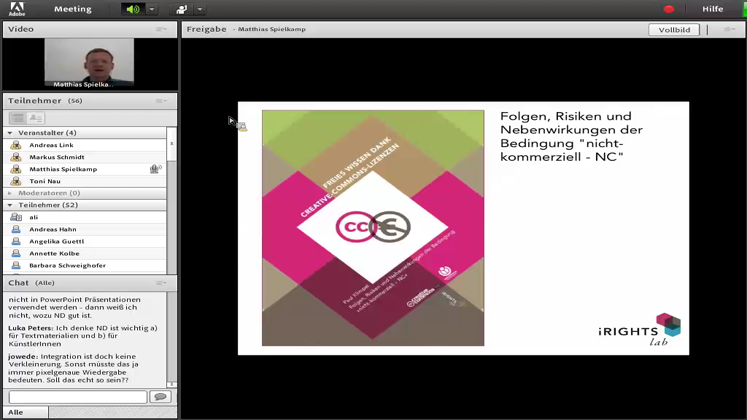The width and height of the screenshot is (747, 420).
Task: Open the Video pod options menu
Action: [x=161, y=30]
